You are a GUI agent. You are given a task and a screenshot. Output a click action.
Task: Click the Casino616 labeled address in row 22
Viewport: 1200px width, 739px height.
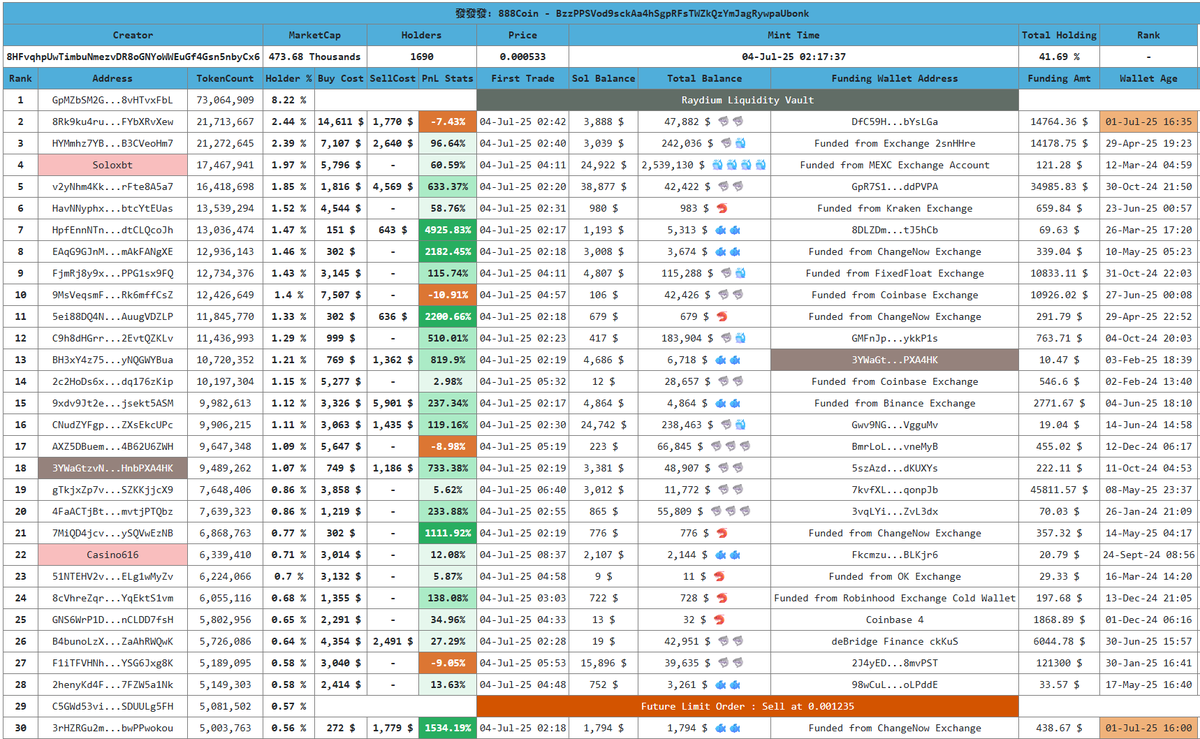[112, 555]
